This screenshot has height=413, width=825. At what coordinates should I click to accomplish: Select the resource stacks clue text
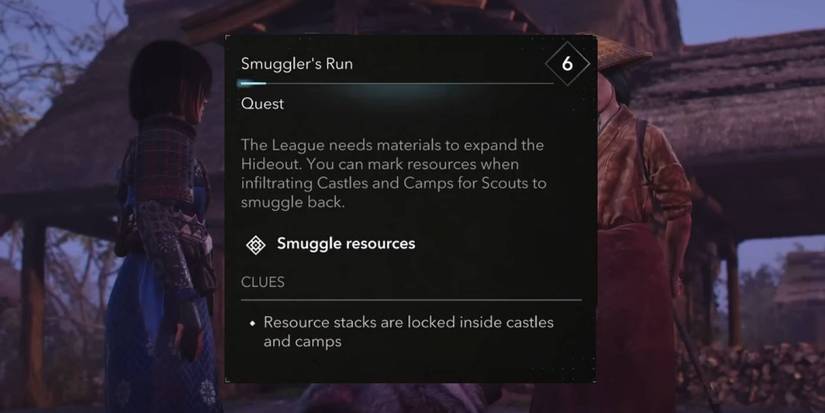(x=408, y=331)
